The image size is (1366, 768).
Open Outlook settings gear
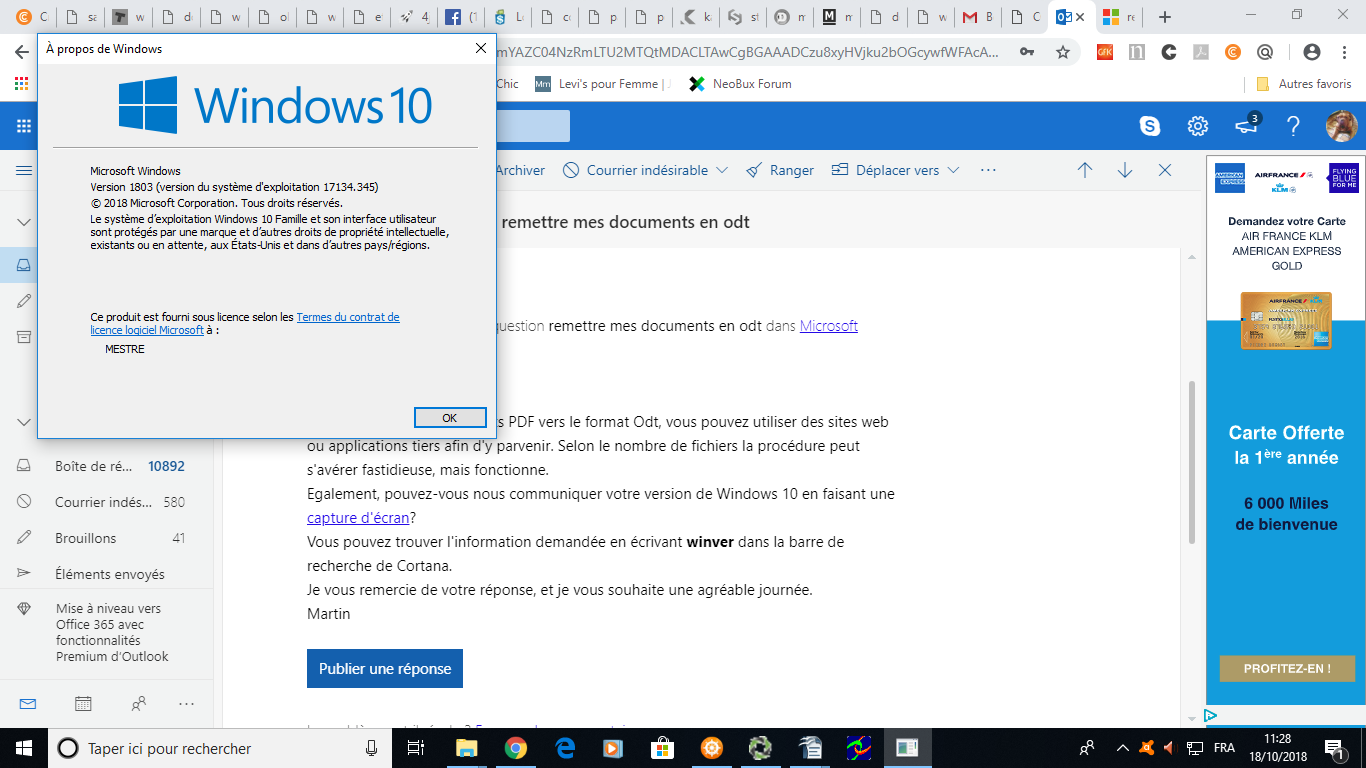[1197, 126]
